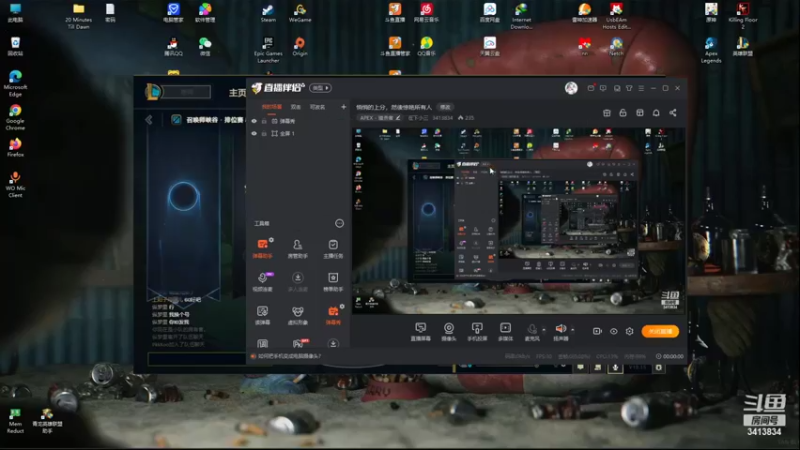The height and width of the screenshot is (450, 800).
Task: Go back arrow in League client
Action: click(x=149, y=120)
